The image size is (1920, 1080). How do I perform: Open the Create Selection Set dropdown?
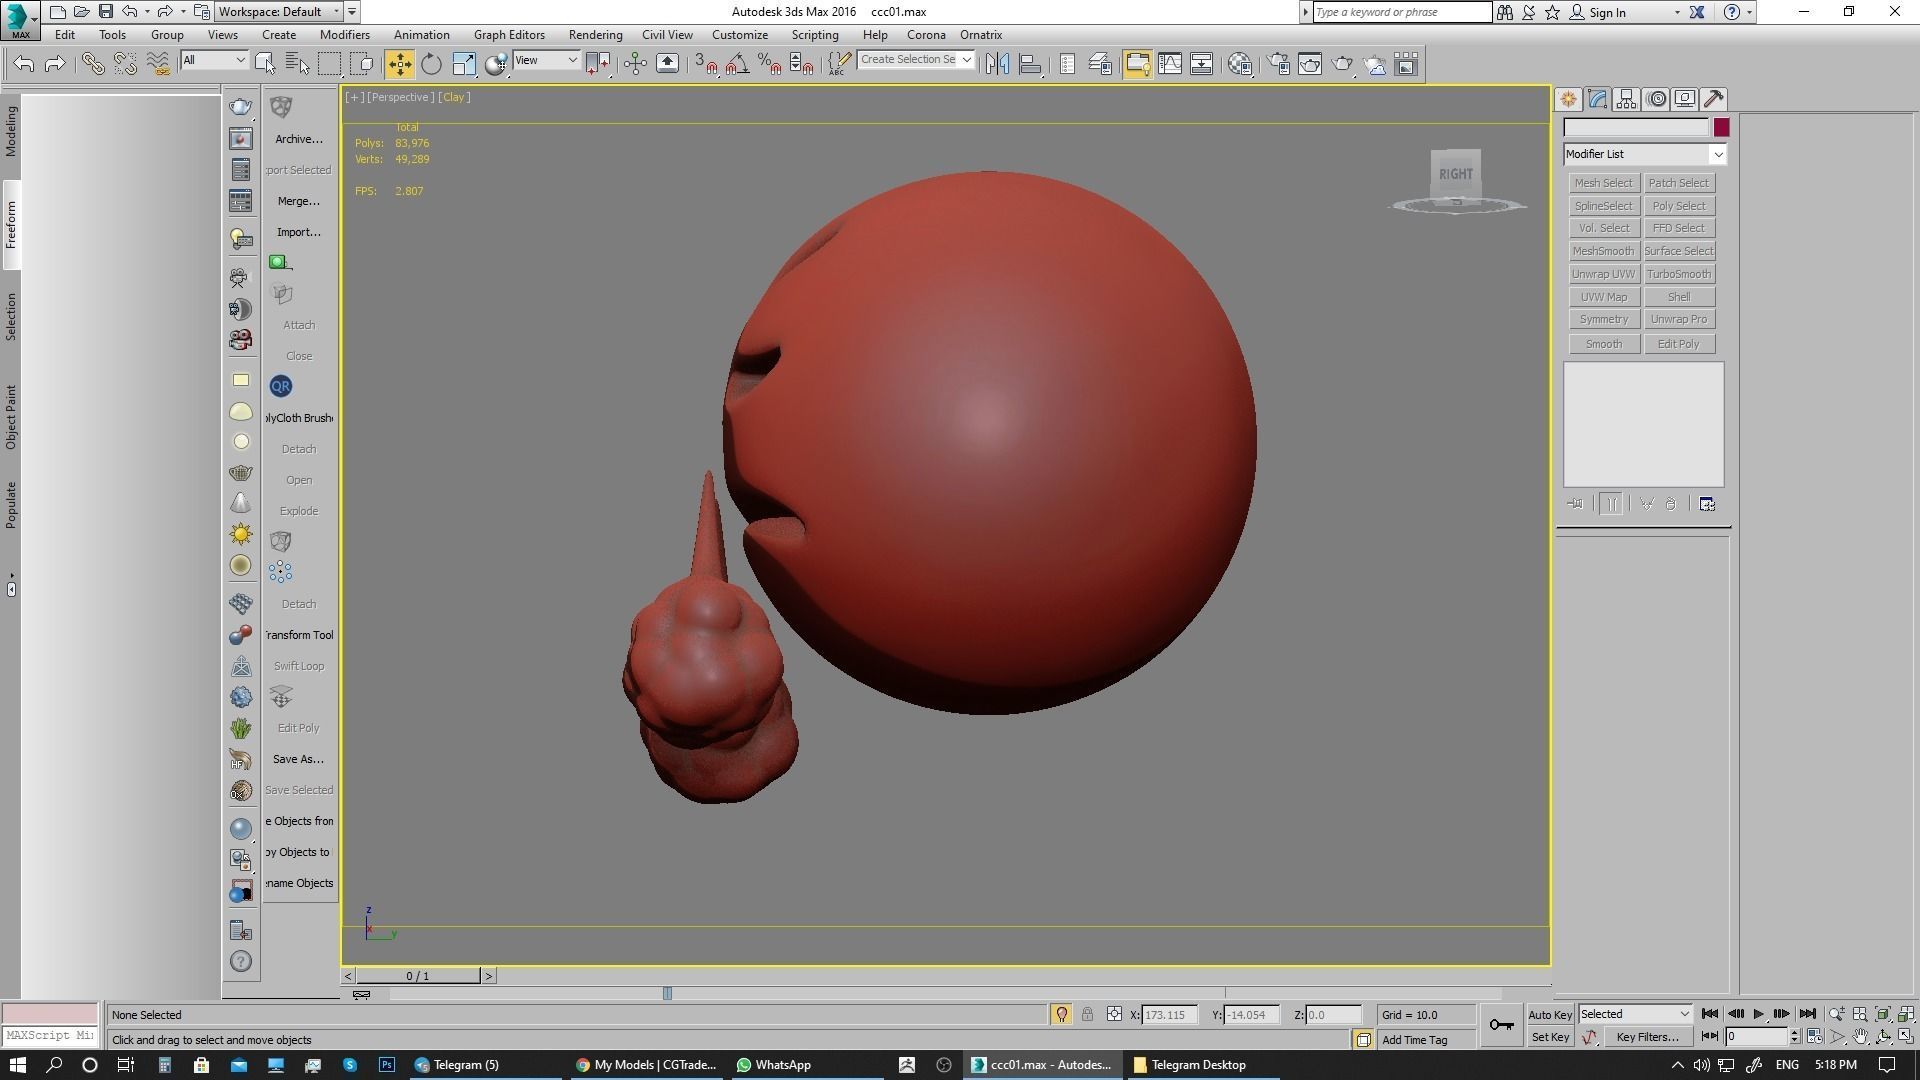point(916,60)
